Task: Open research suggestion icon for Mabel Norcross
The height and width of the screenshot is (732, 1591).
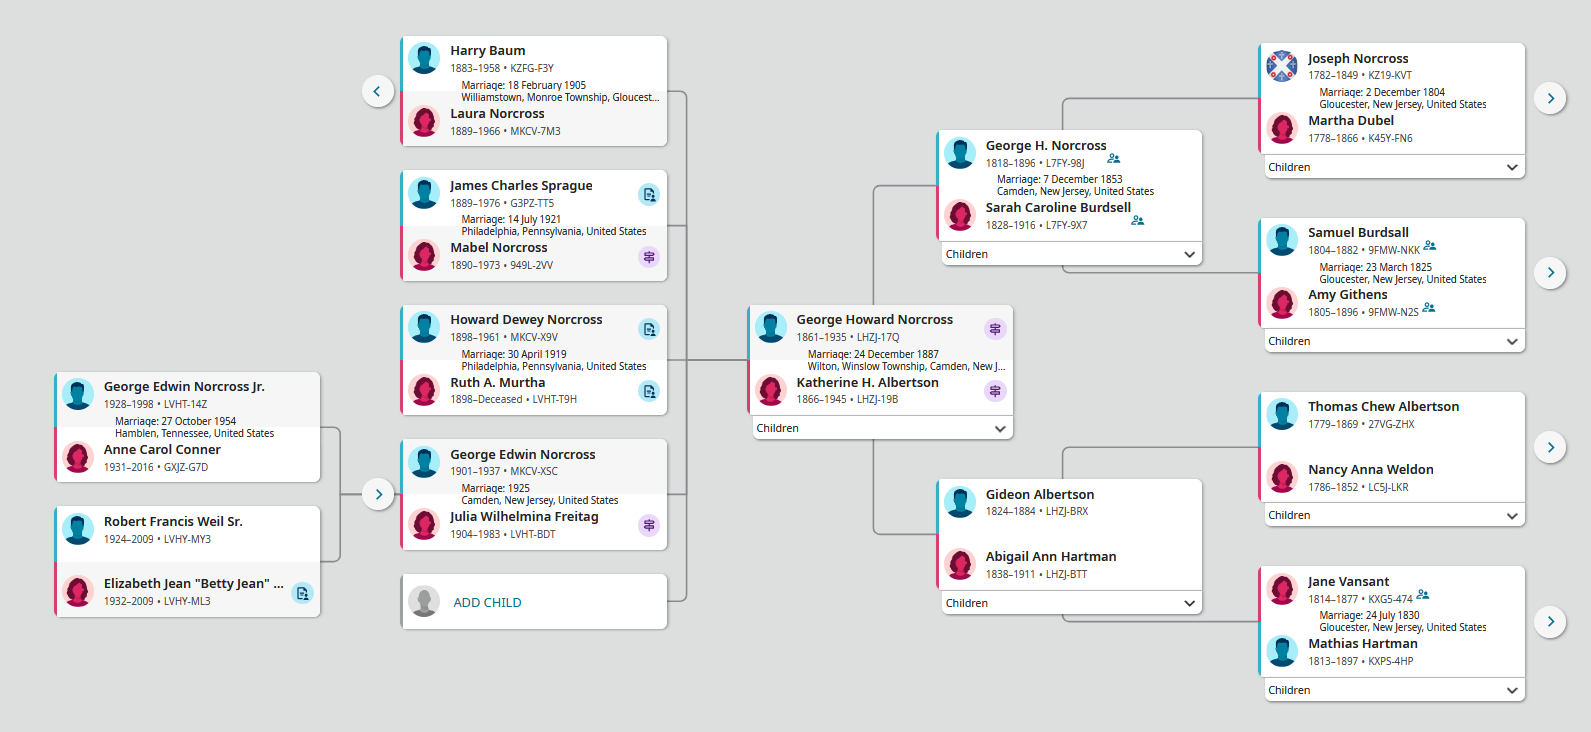Action: click(x=649, y=257)
